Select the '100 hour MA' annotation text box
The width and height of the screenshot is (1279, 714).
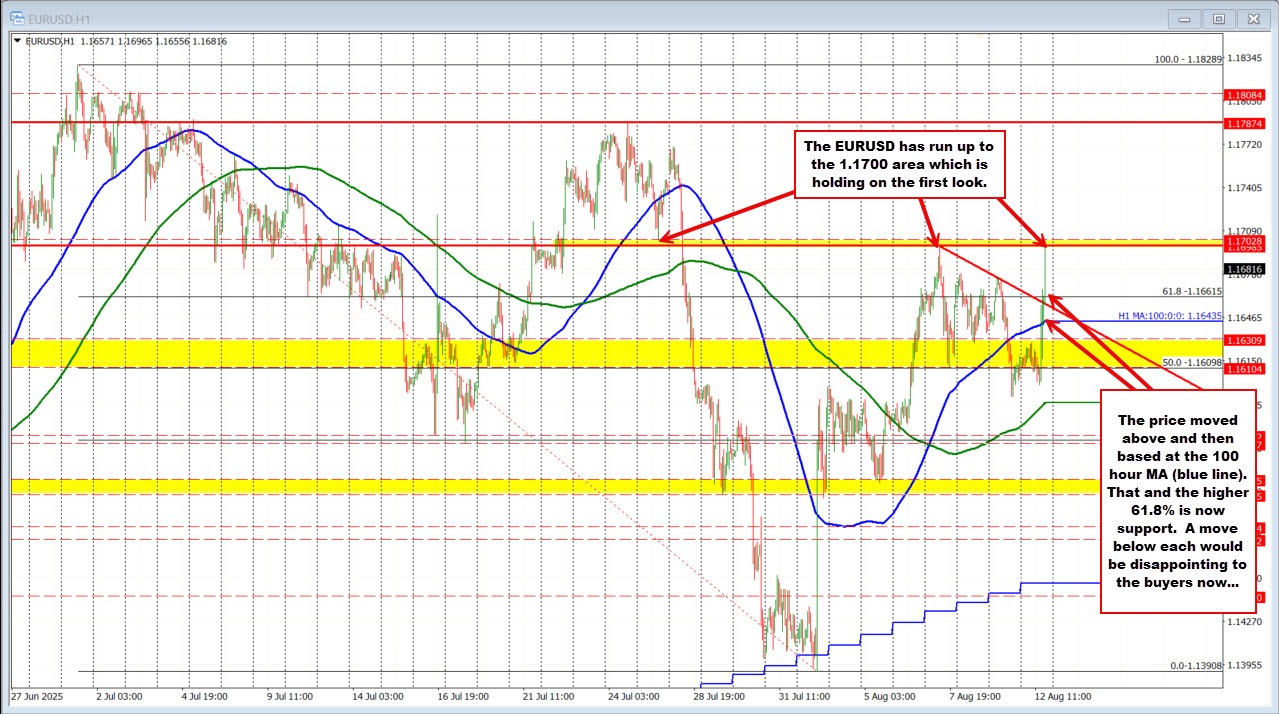pos(1177,500)
